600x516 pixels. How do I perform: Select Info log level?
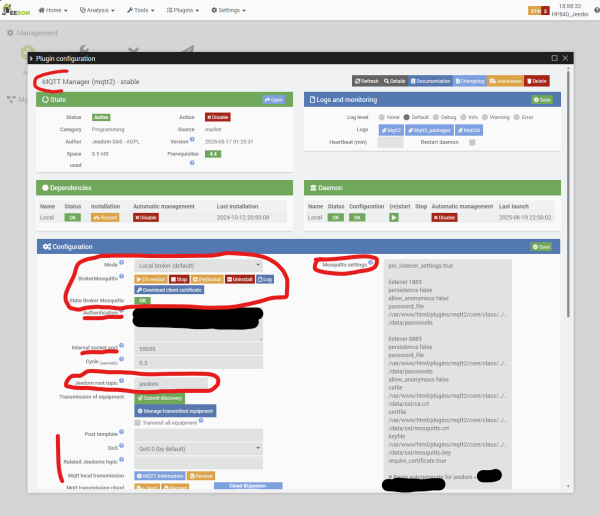point(463,117)
